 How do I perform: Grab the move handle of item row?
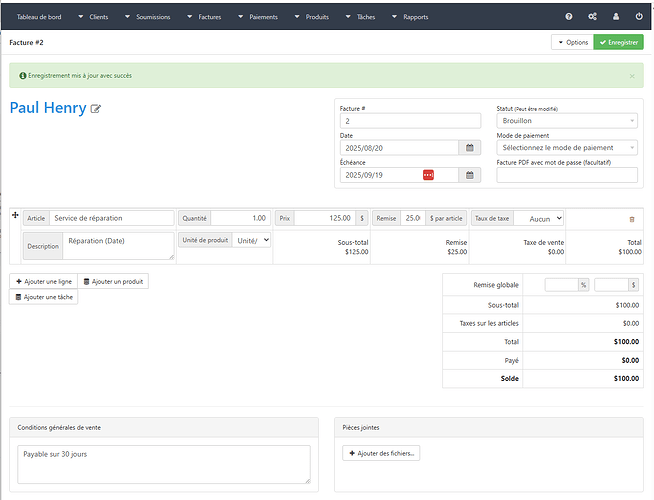[x=15, y=215]
